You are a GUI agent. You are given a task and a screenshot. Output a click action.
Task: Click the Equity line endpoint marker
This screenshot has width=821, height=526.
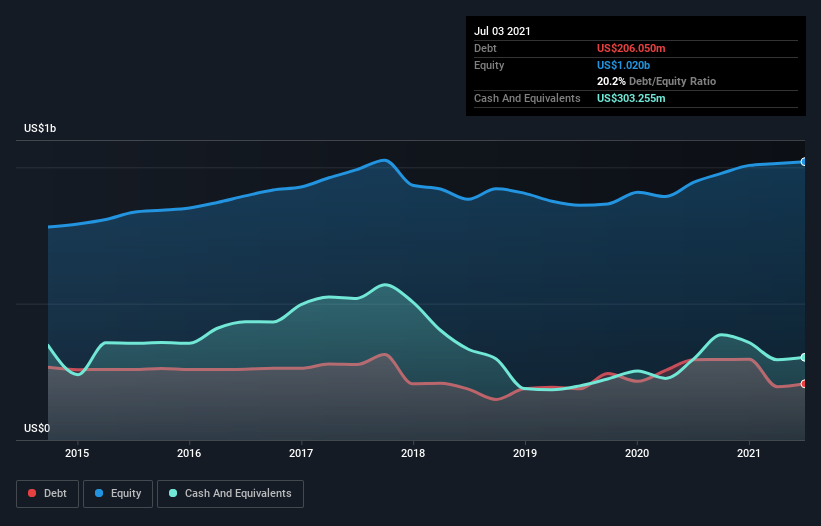coord(804,162)
